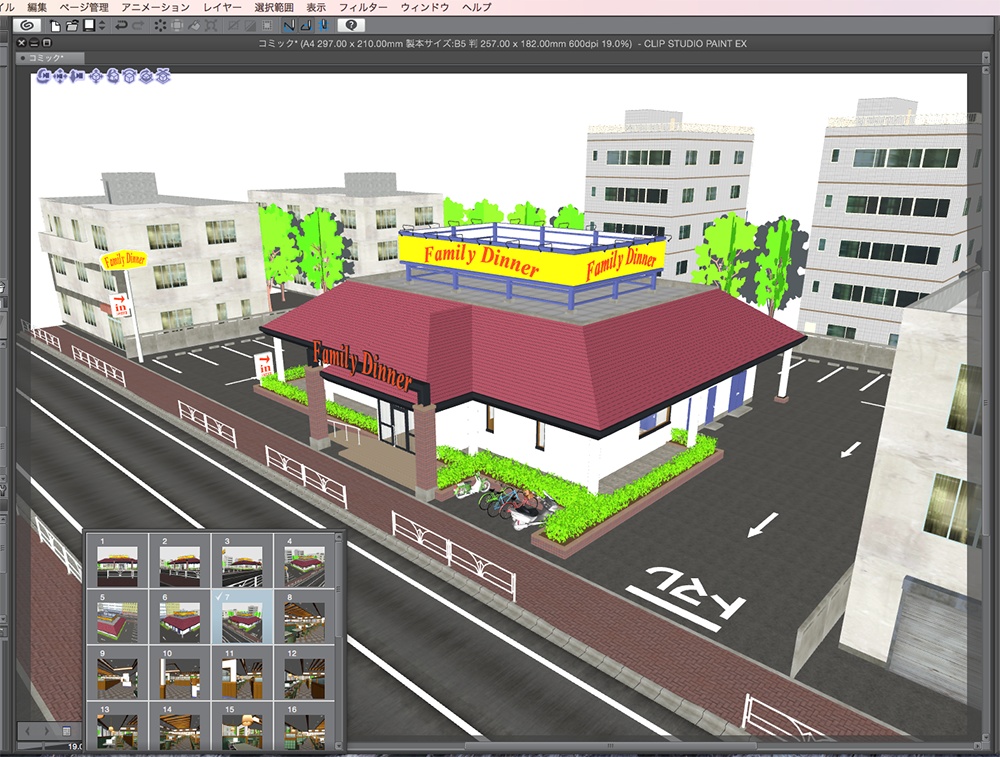Click the canvas horizontal scrollbar

pyautogui.click(x=609, y=745)
